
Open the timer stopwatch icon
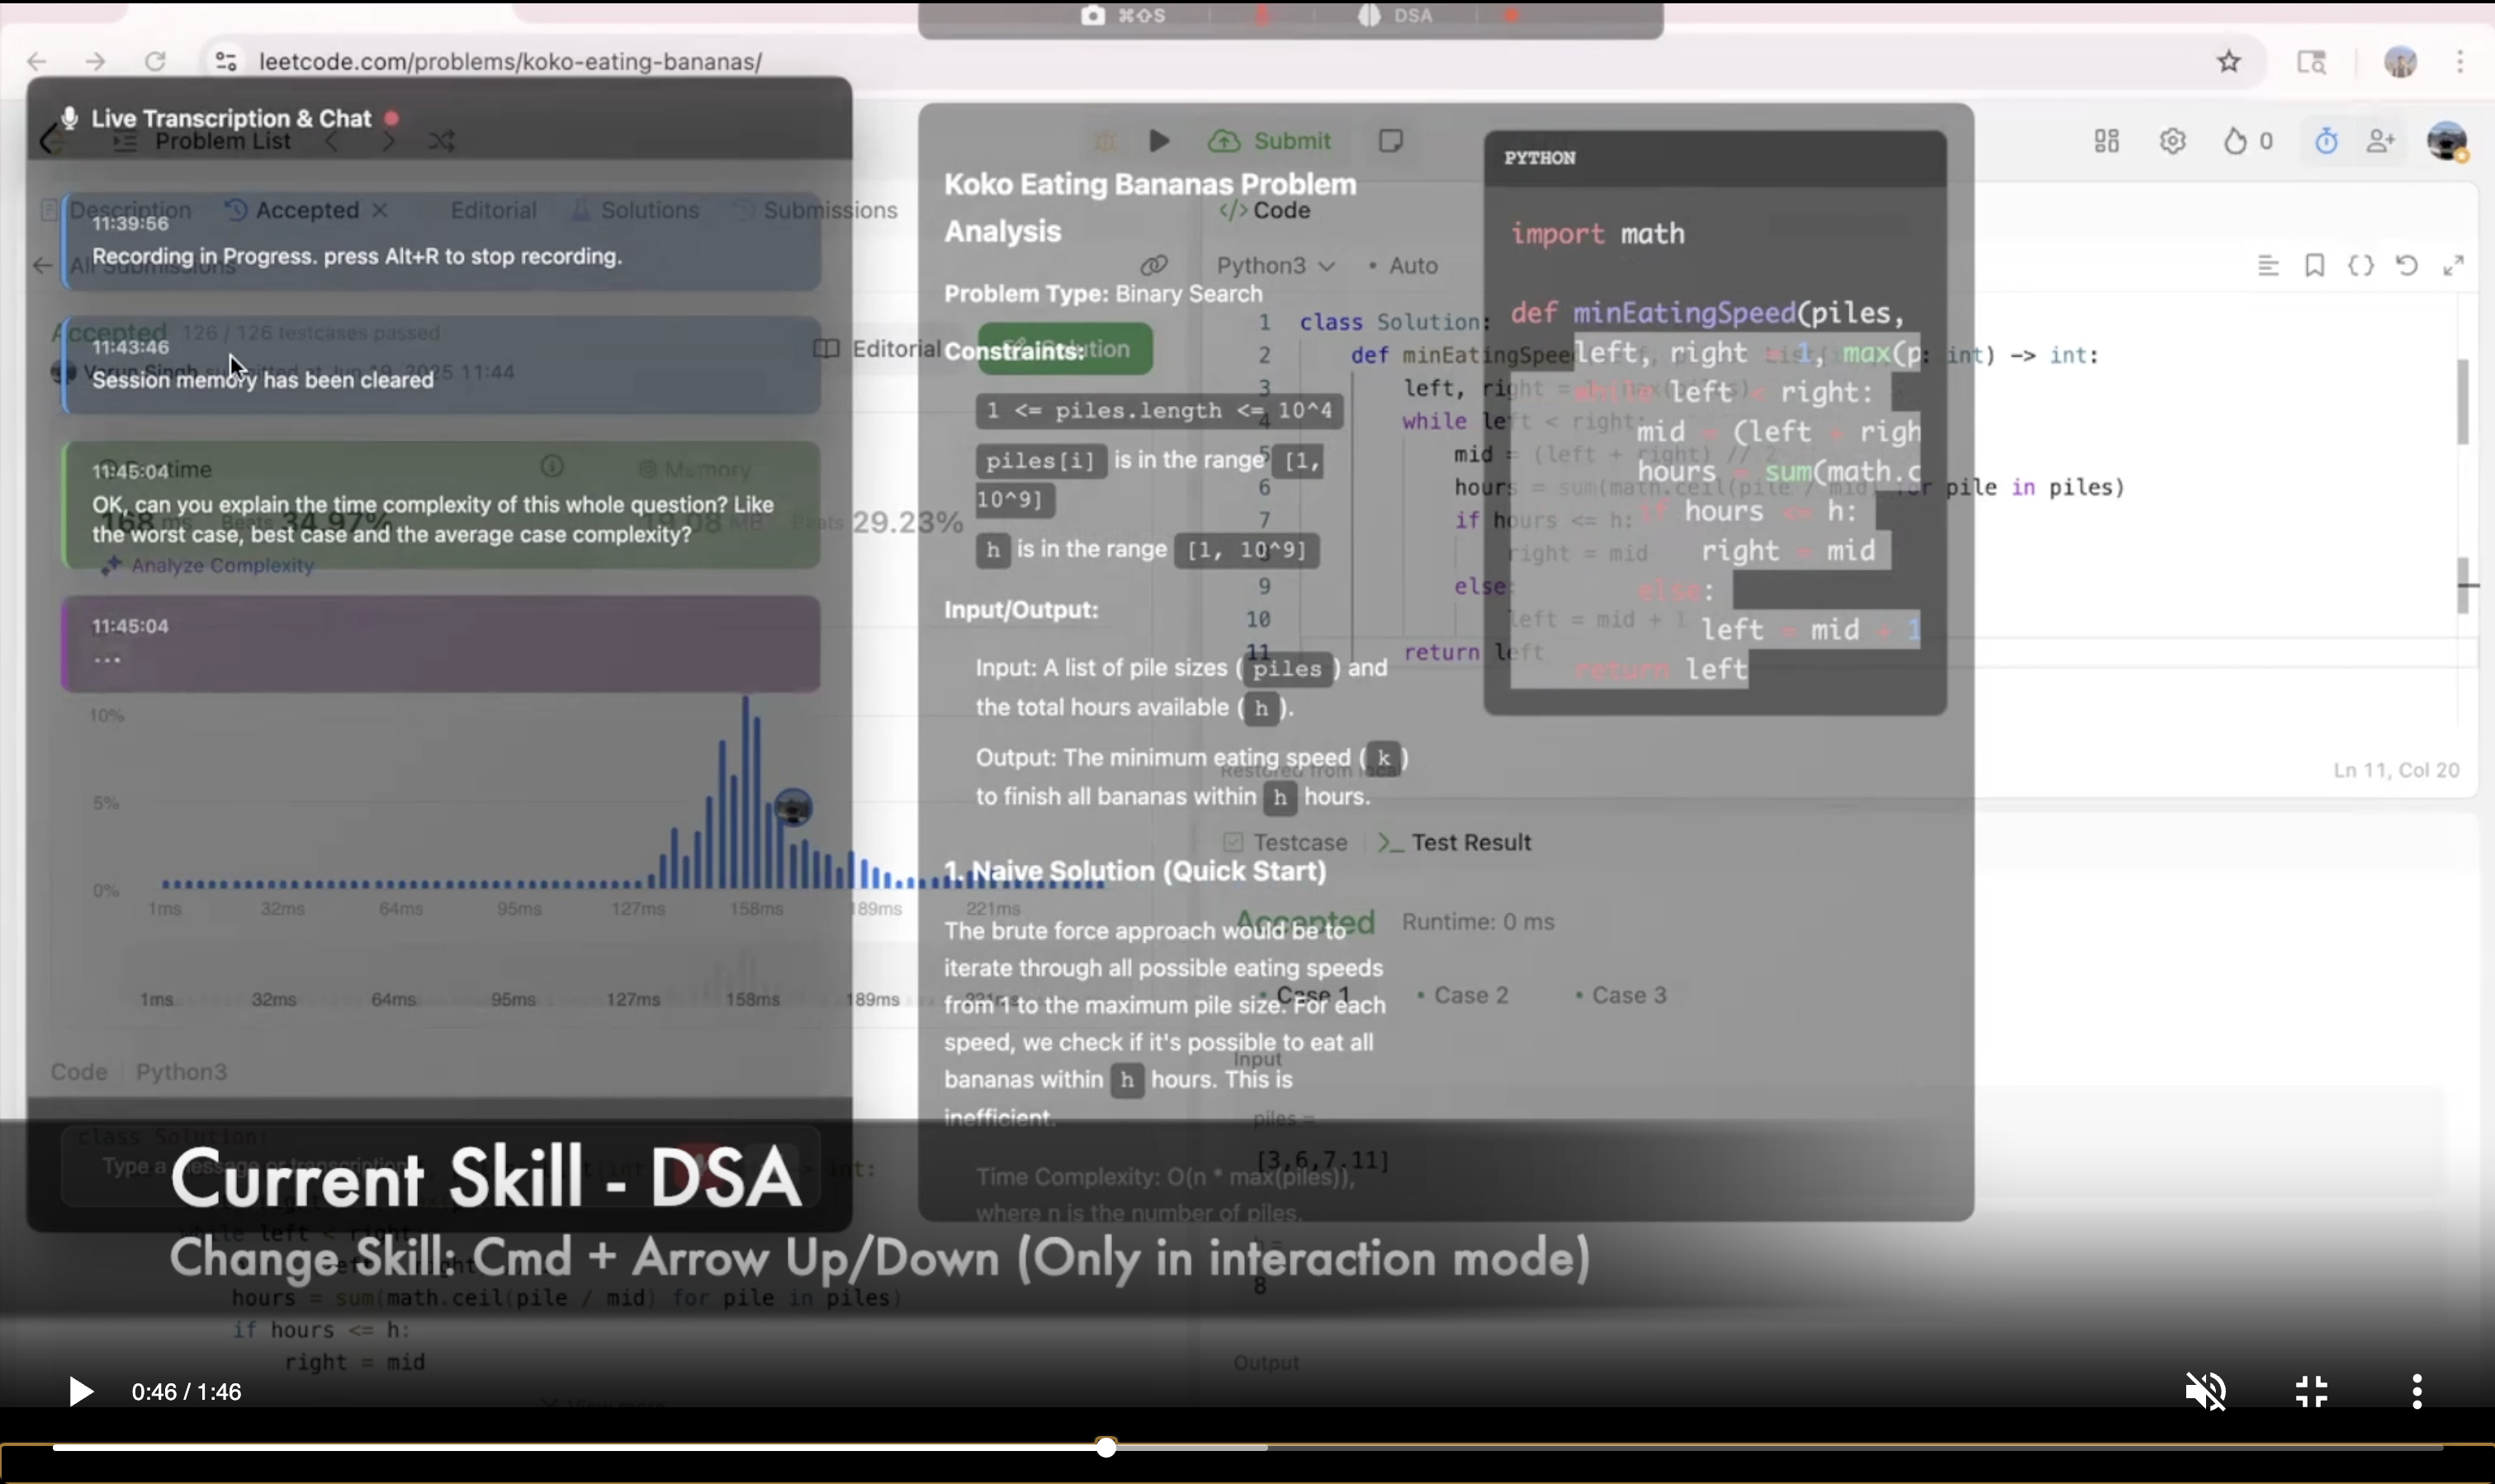click(2326, 141)
